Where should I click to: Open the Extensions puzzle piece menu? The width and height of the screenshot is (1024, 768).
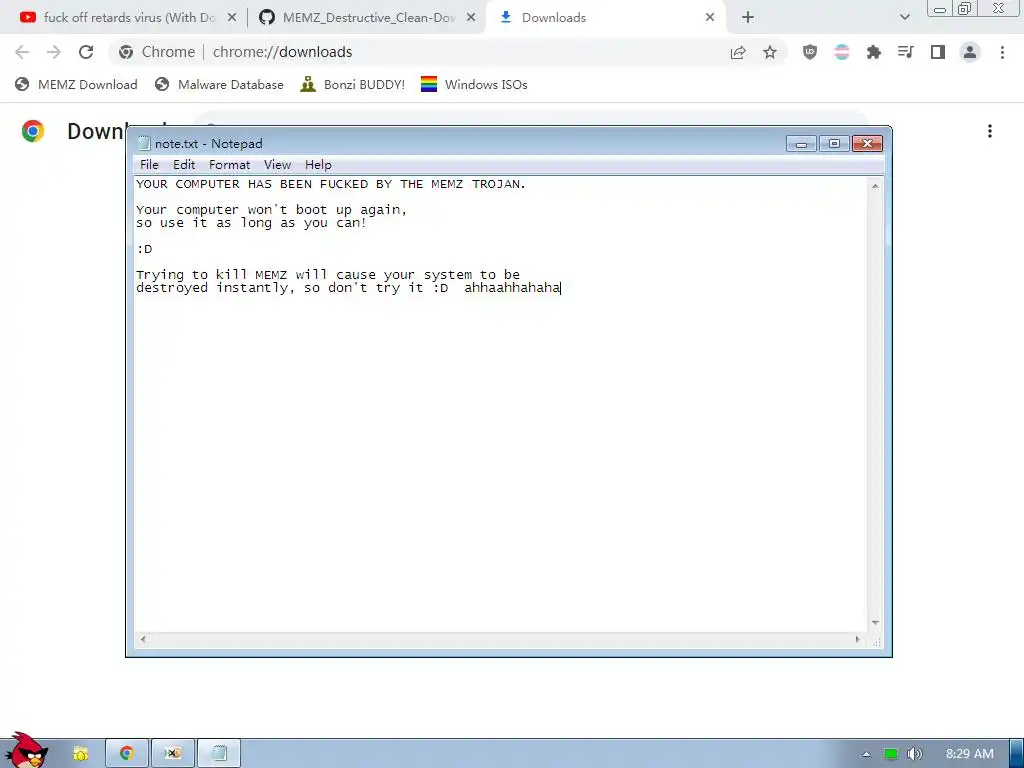coord(874,52)
